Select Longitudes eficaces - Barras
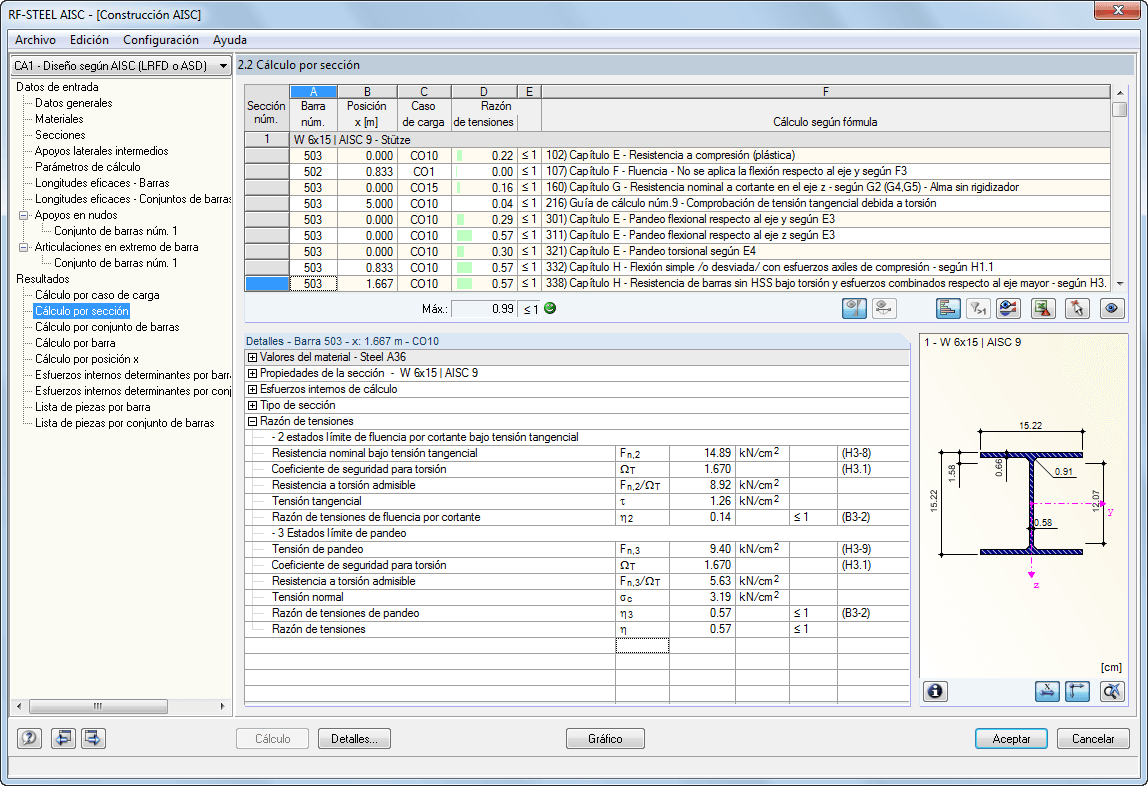 pos(102,184)
